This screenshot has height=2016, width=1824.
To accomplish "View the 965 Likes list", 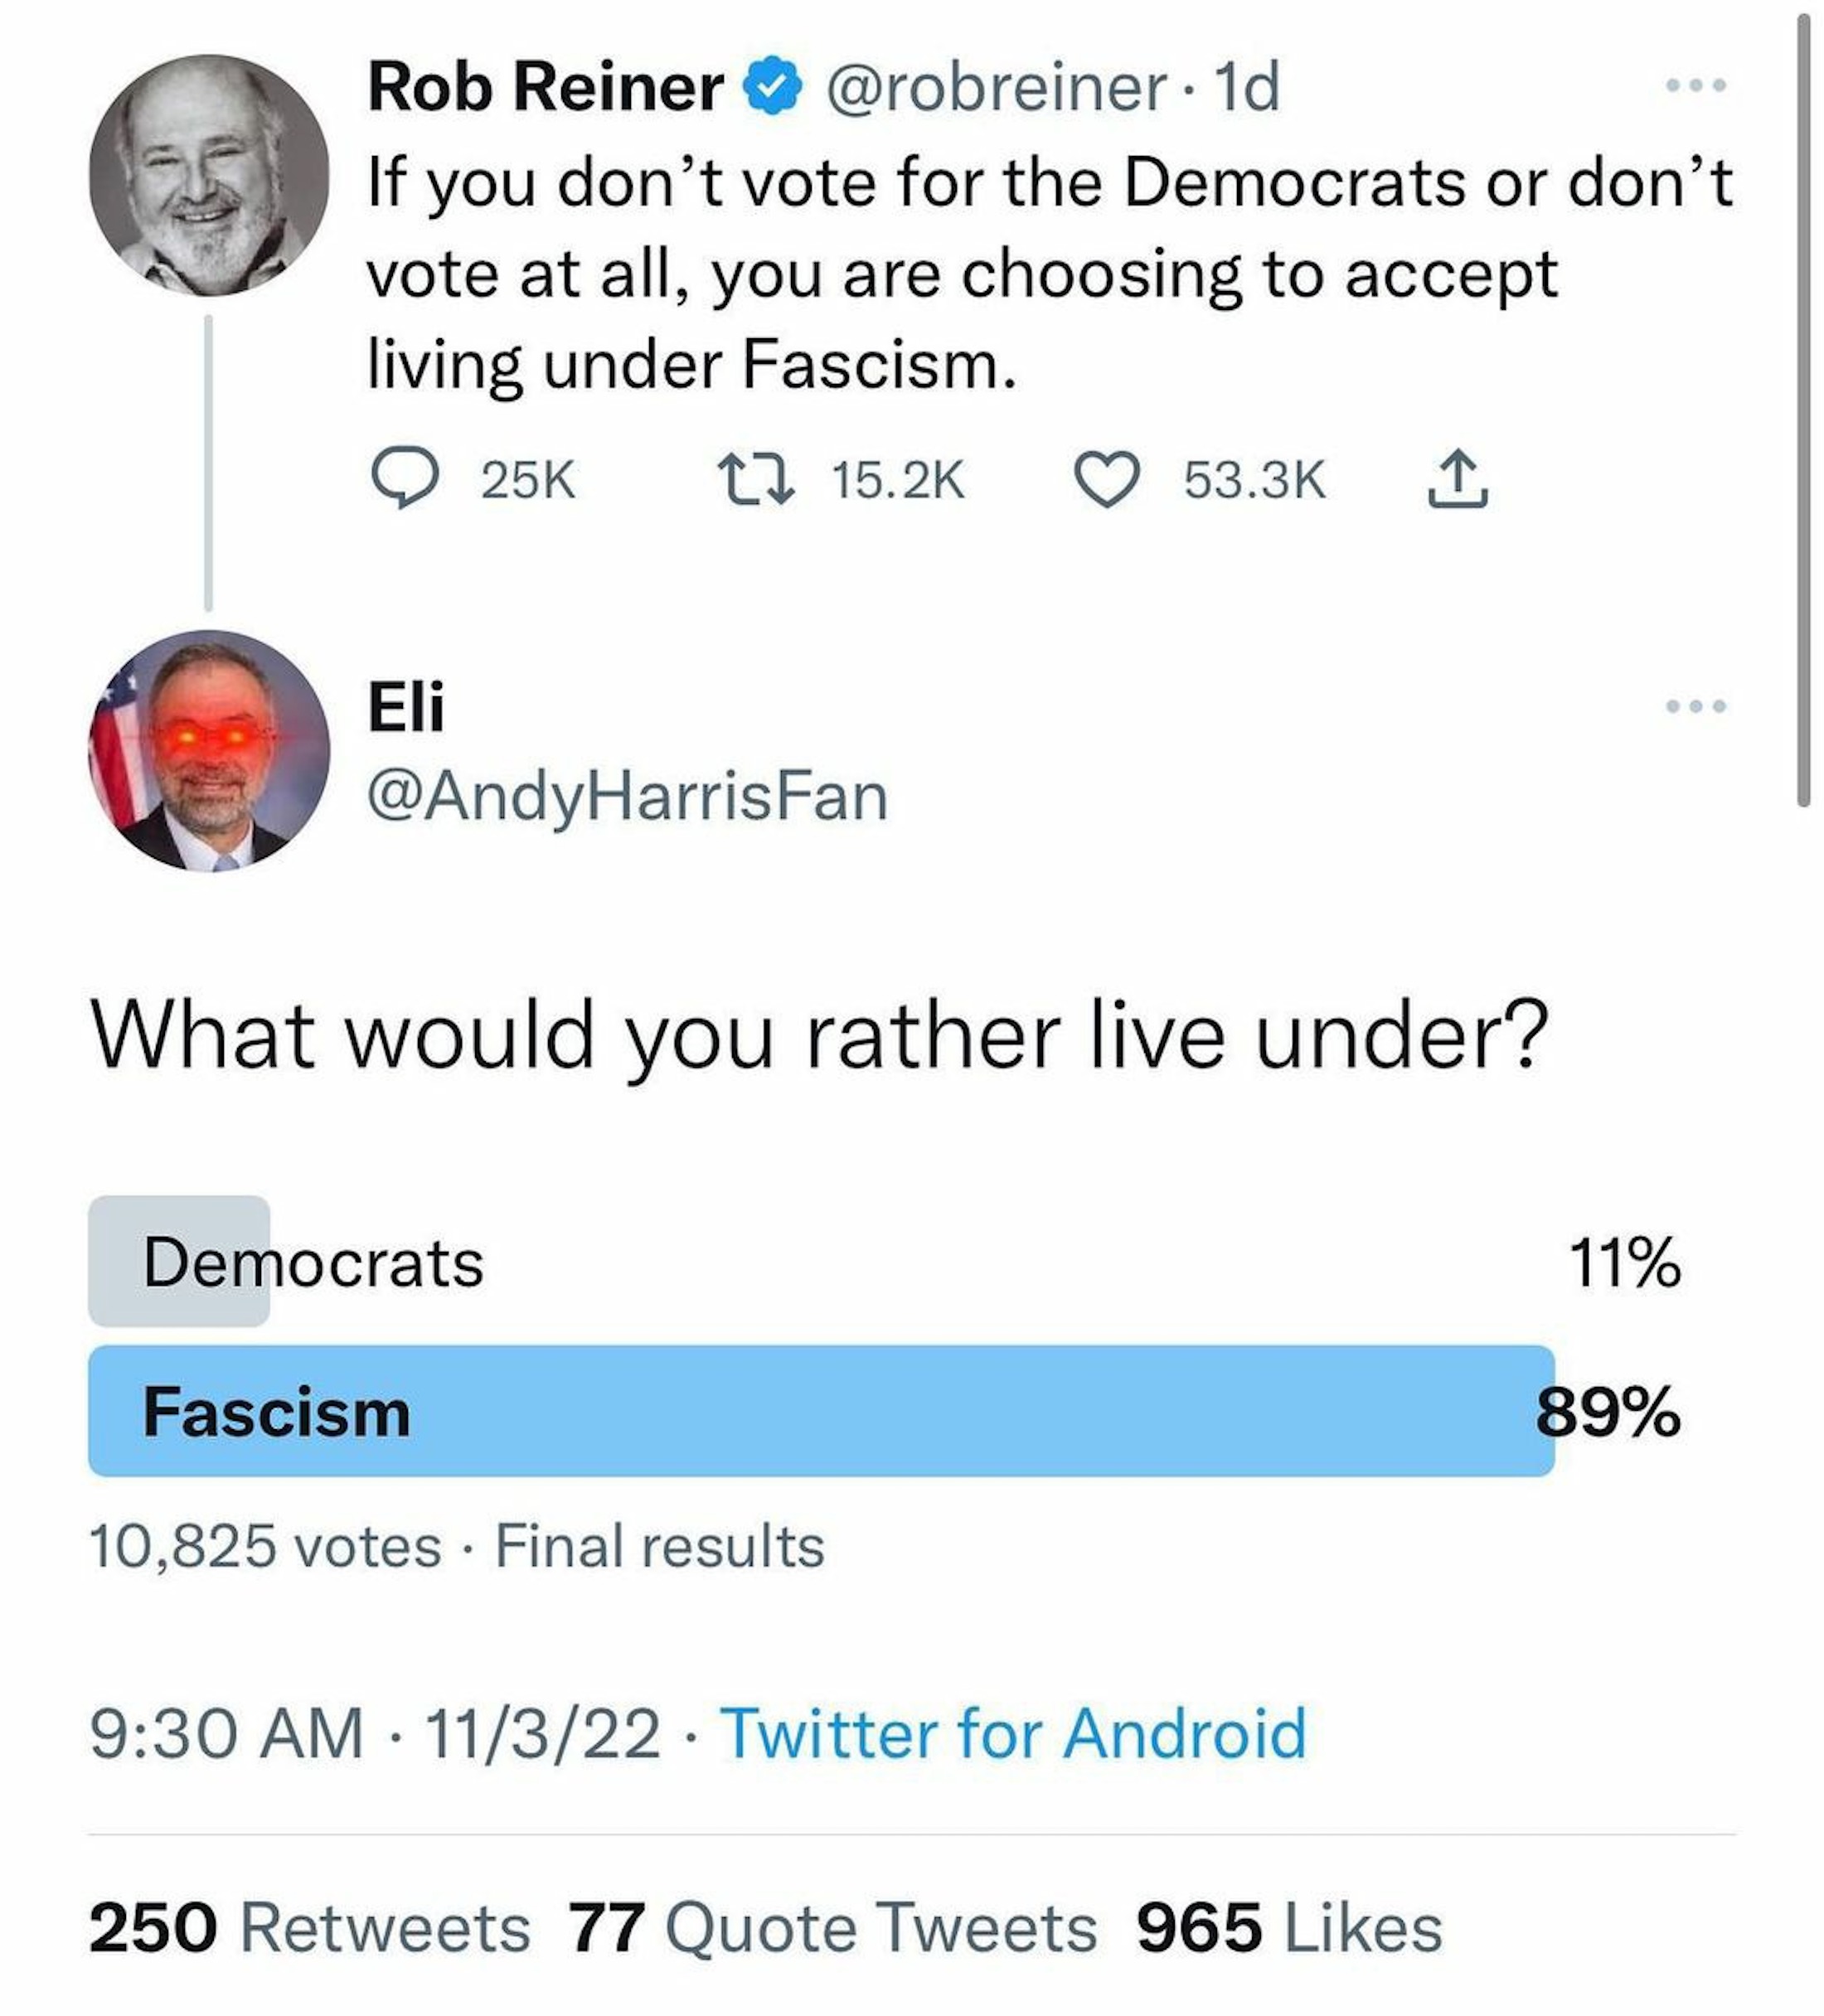I will coord(1289,1928).
